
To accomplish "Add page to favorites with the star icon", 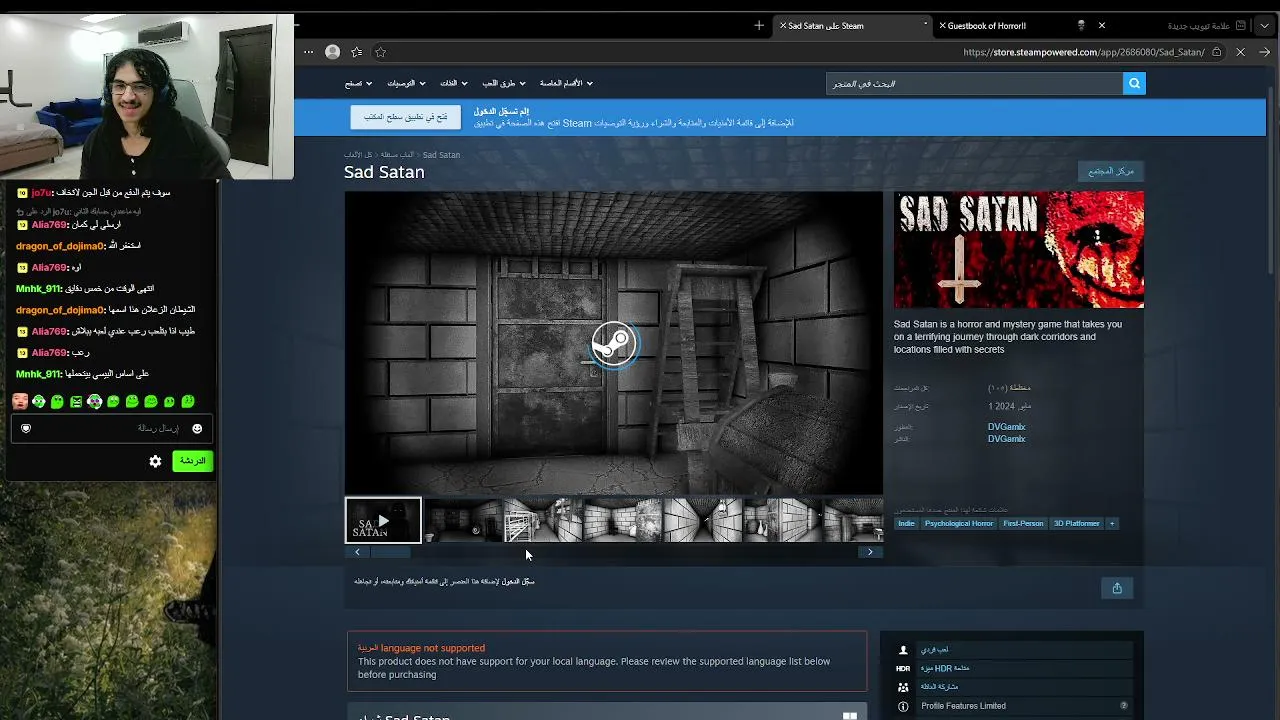I will click(380, 52).
